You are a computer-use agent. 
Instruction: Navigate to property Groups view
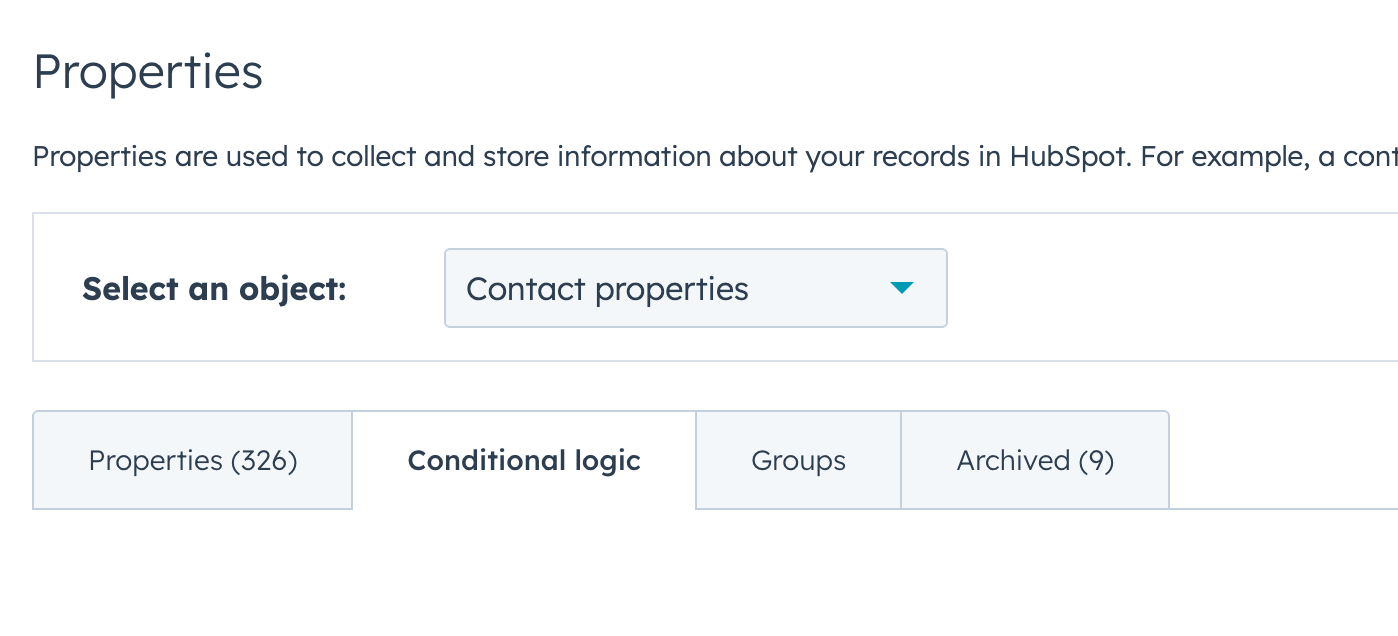point(797,460)
